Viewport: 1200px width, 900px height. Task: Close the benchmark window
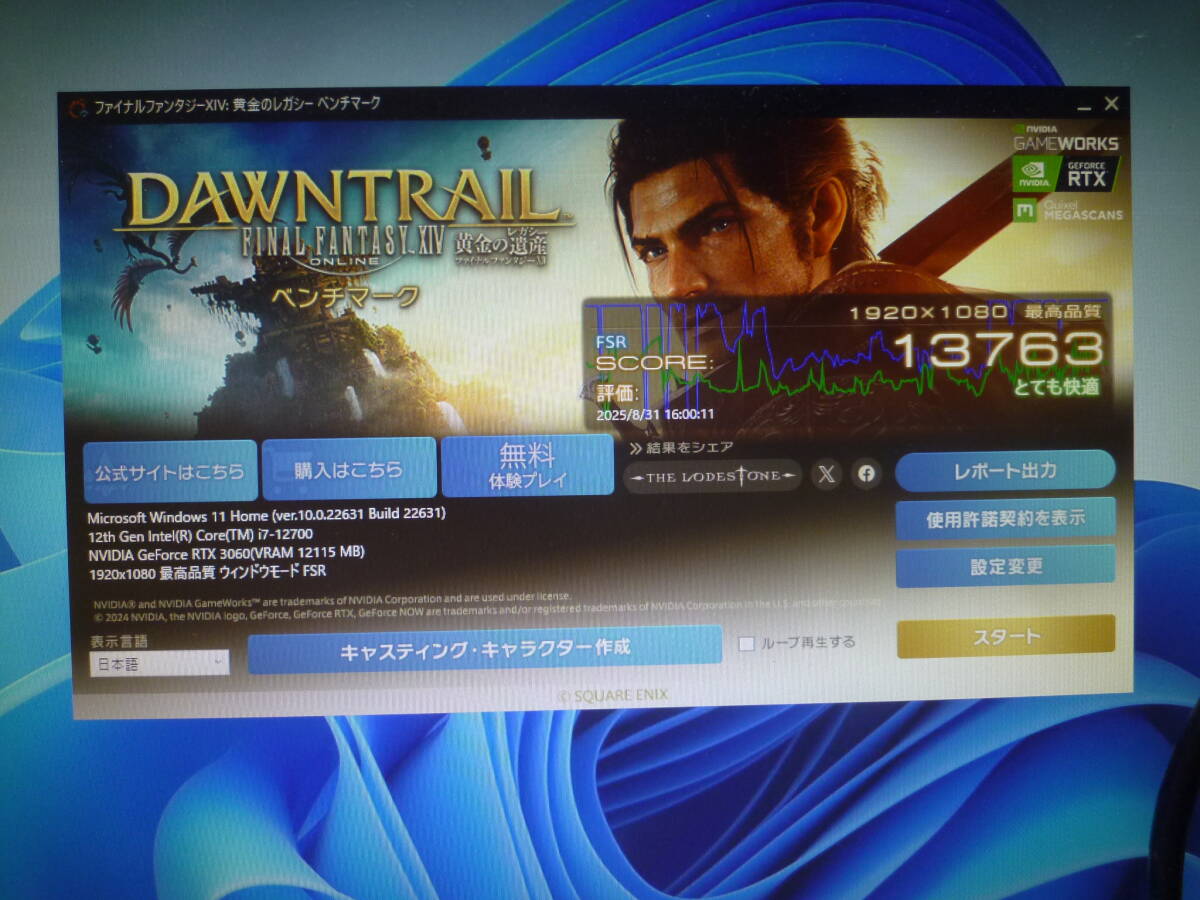pyautogui.click(x=1111, y=104)
